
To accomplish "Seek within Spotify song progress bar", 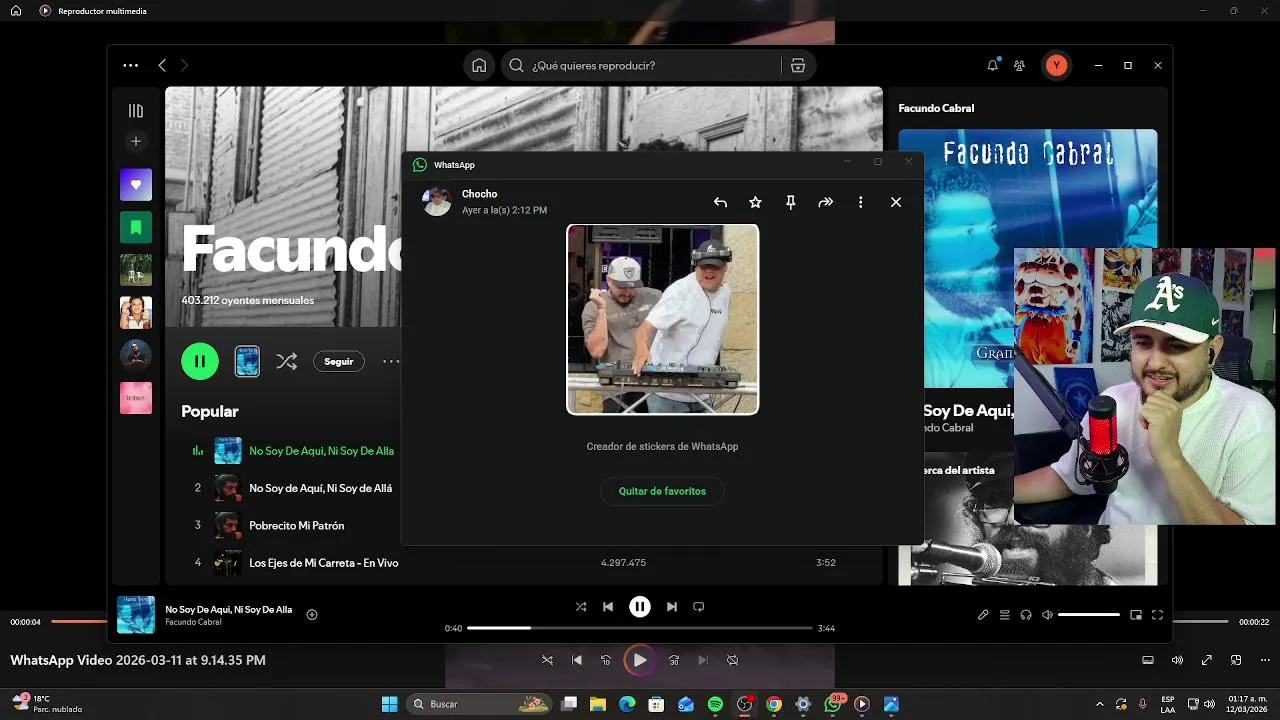I will [640, 628].
